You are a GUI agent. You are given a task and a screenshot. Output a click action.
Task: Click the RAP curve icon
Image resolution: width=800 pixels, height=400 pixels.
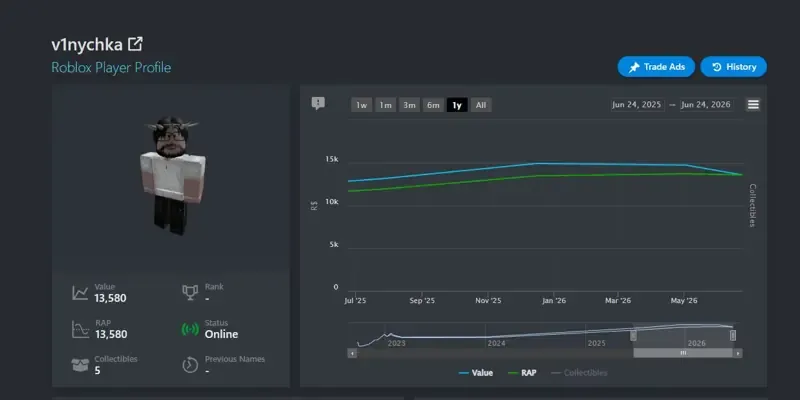[x=80, y=329]
